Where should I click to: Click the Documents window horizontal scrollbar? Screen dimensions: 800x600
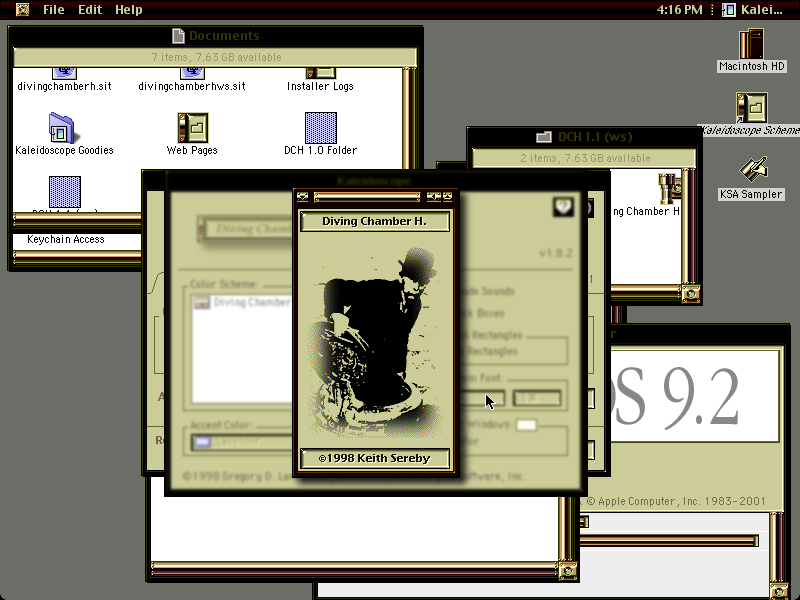77,219
